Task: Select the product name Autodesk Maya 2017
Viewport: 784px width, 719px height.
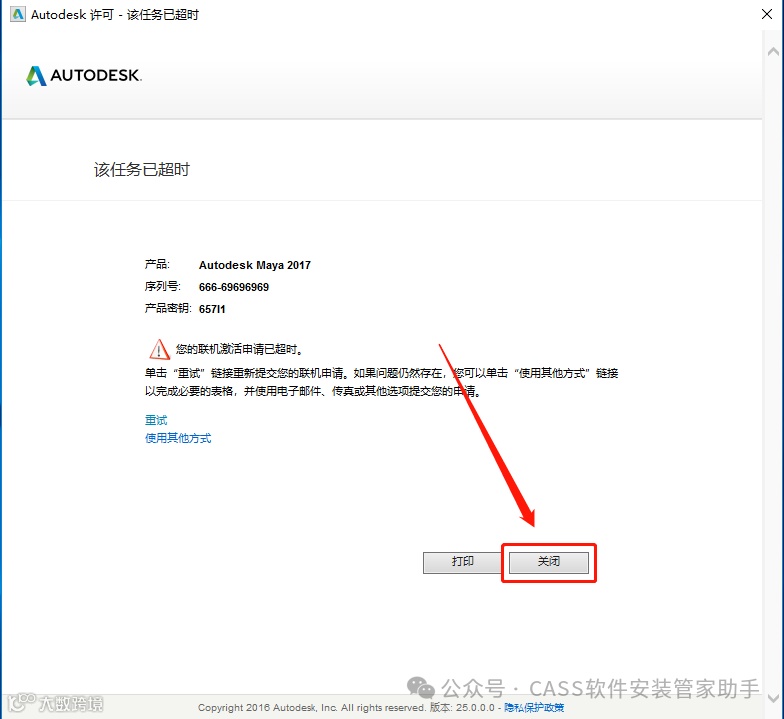Action: pyautogui.click(x=254, y=265)
